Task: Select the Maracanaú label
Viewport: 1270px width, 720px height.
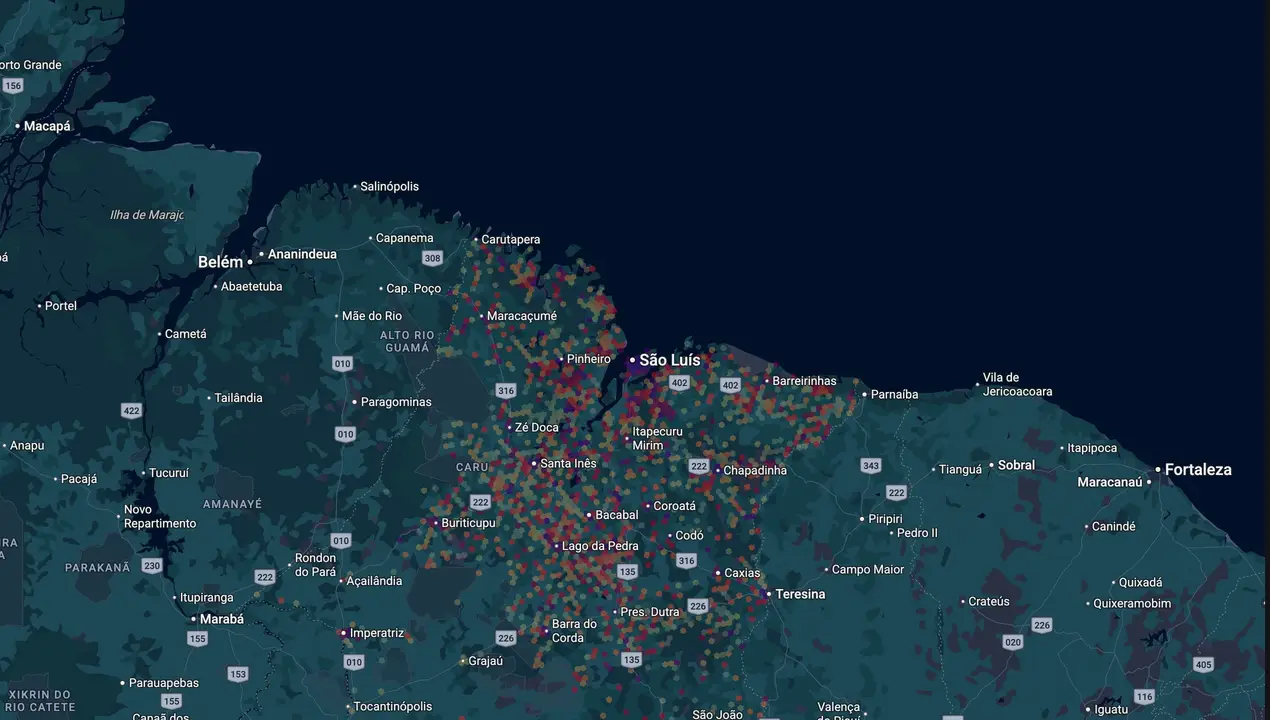Action: coord(1110,482)
